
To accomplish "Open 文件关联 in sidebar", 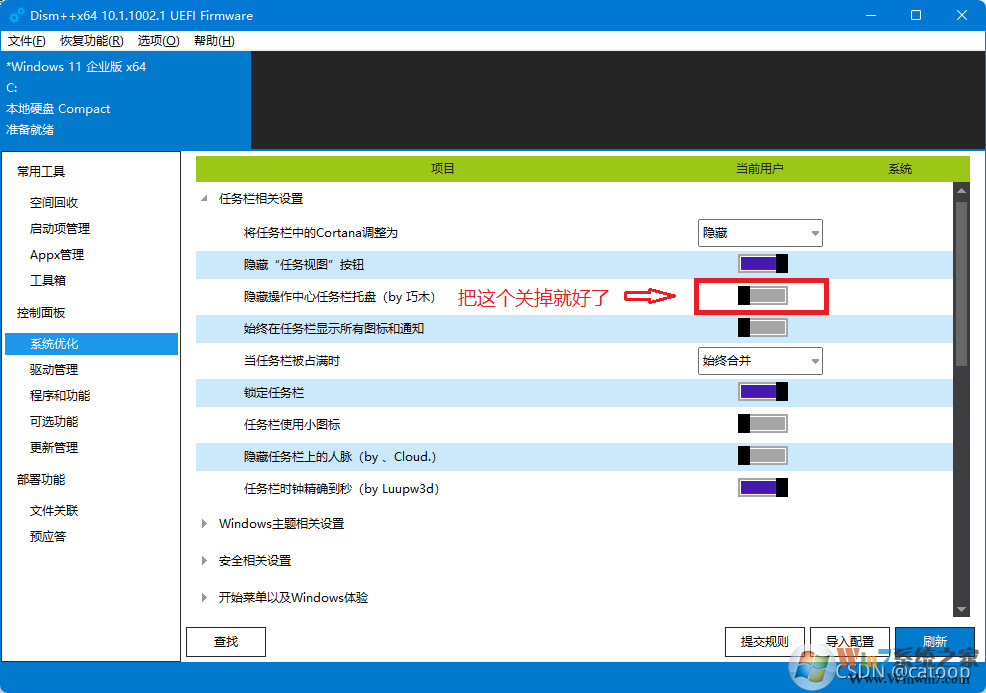I will pos(54,511).
